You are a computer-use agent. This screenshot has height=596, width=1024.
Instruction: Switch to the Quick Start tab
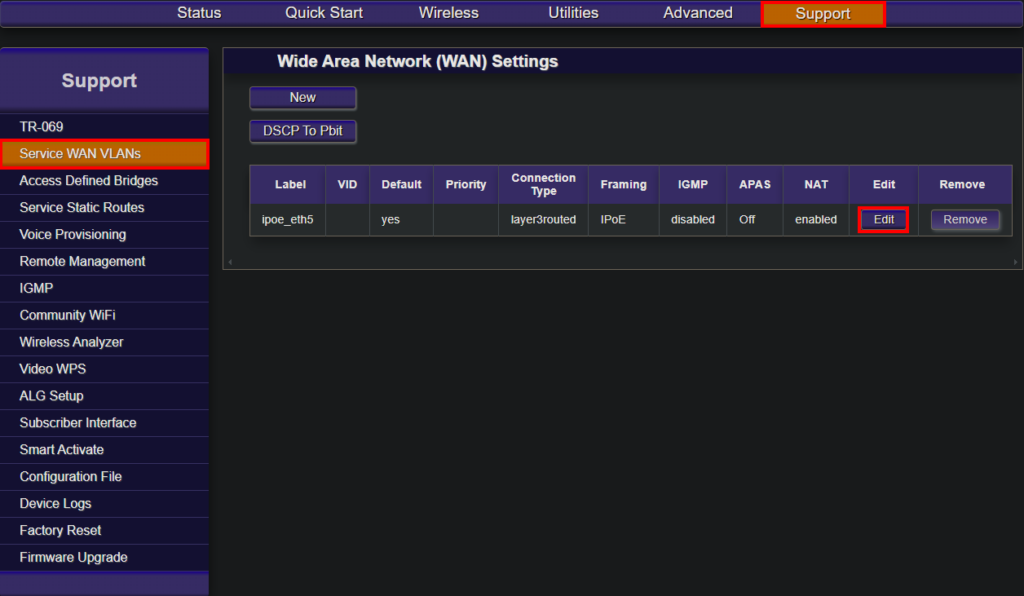324,13
